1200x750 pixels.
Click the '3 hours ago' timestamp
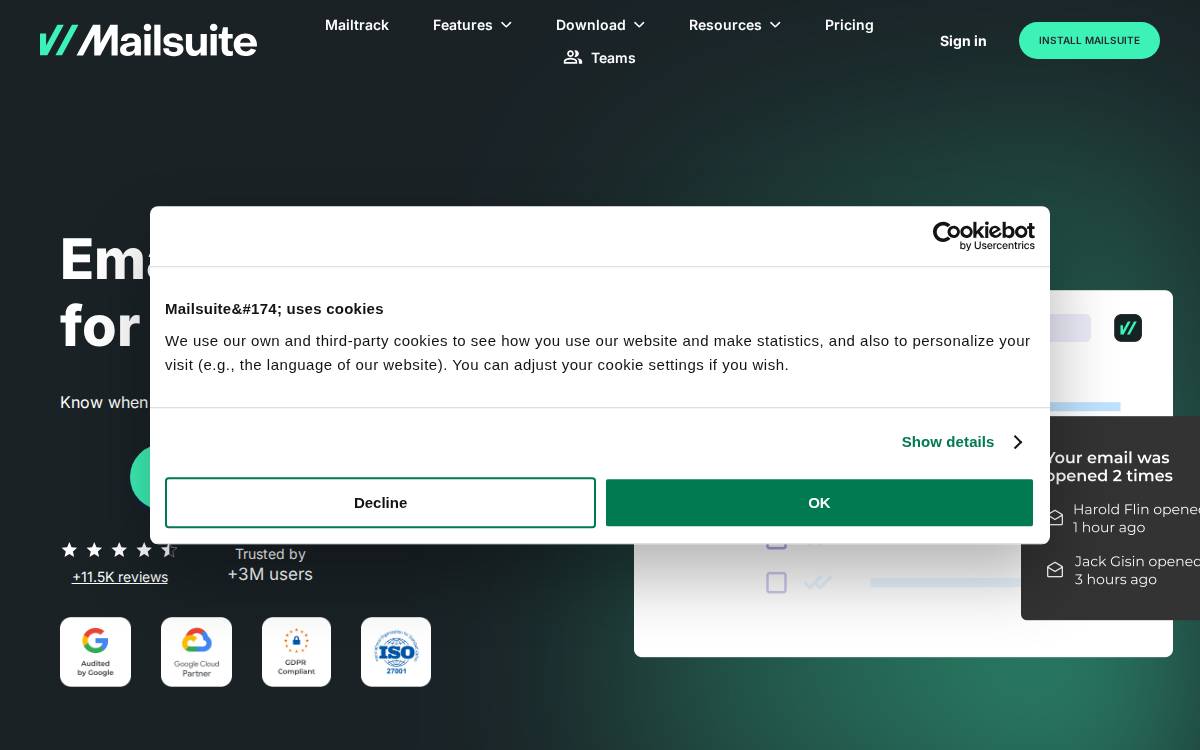tap(1116, 579)
